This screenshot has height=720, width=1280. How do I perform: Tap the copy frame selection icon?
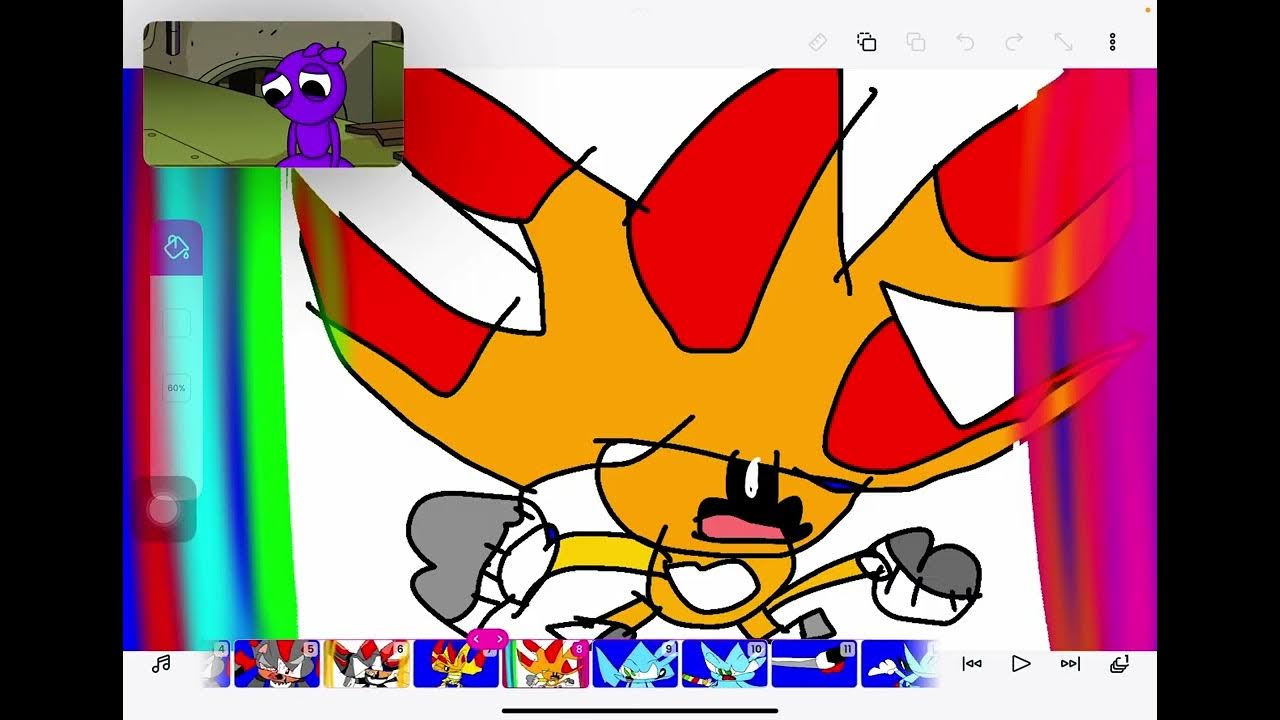[866, 42]
